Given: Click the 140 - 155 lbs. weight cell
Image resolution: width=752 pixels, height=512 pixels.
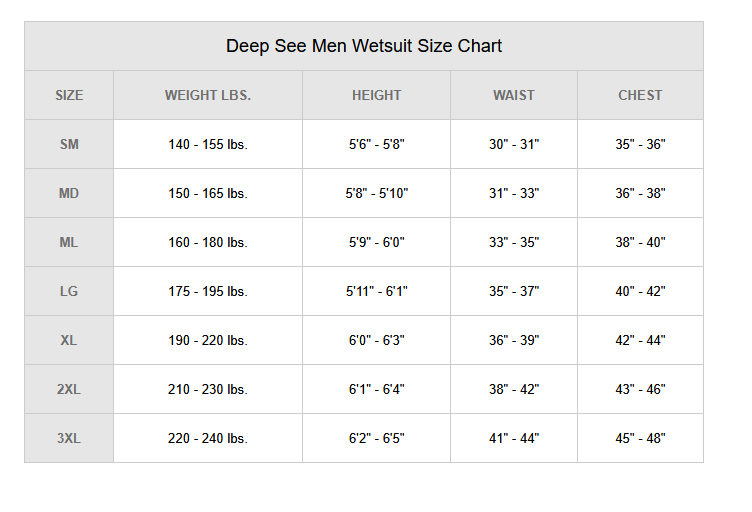Looking at the screenshot, I should (x=208, y=144).
